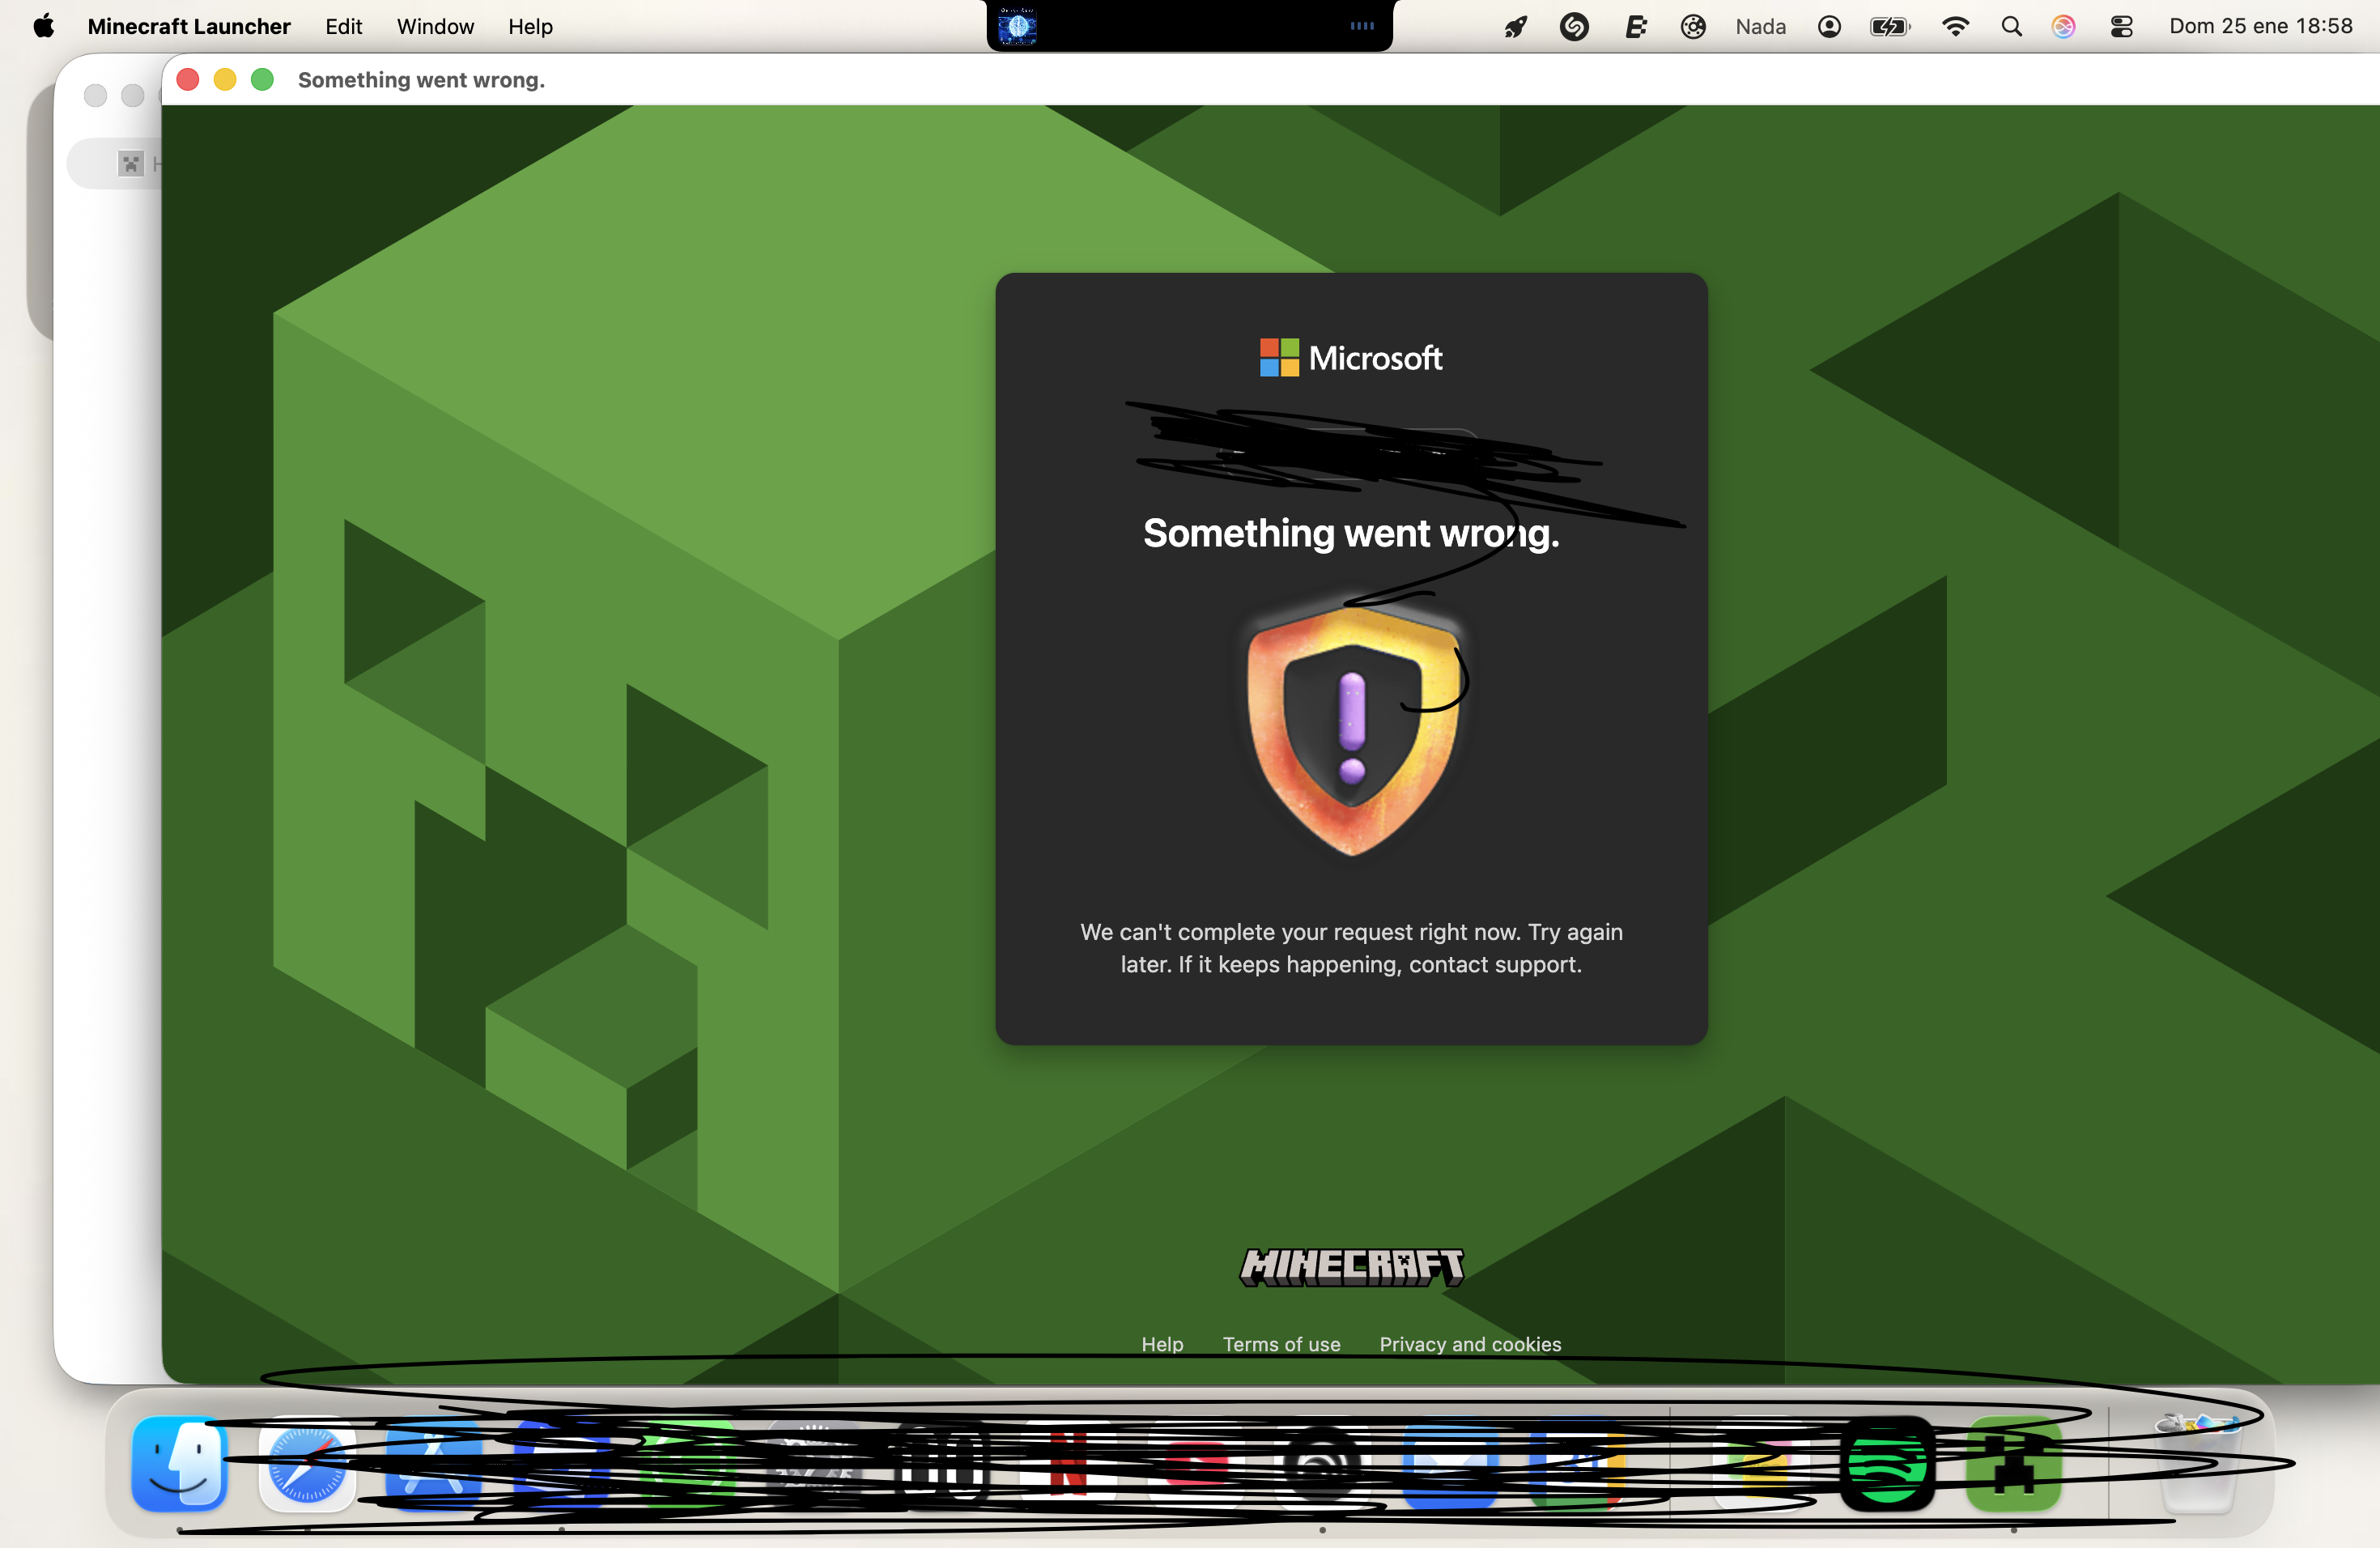
Task: Click the date and time clock
Action: (x=2260, y=26)
